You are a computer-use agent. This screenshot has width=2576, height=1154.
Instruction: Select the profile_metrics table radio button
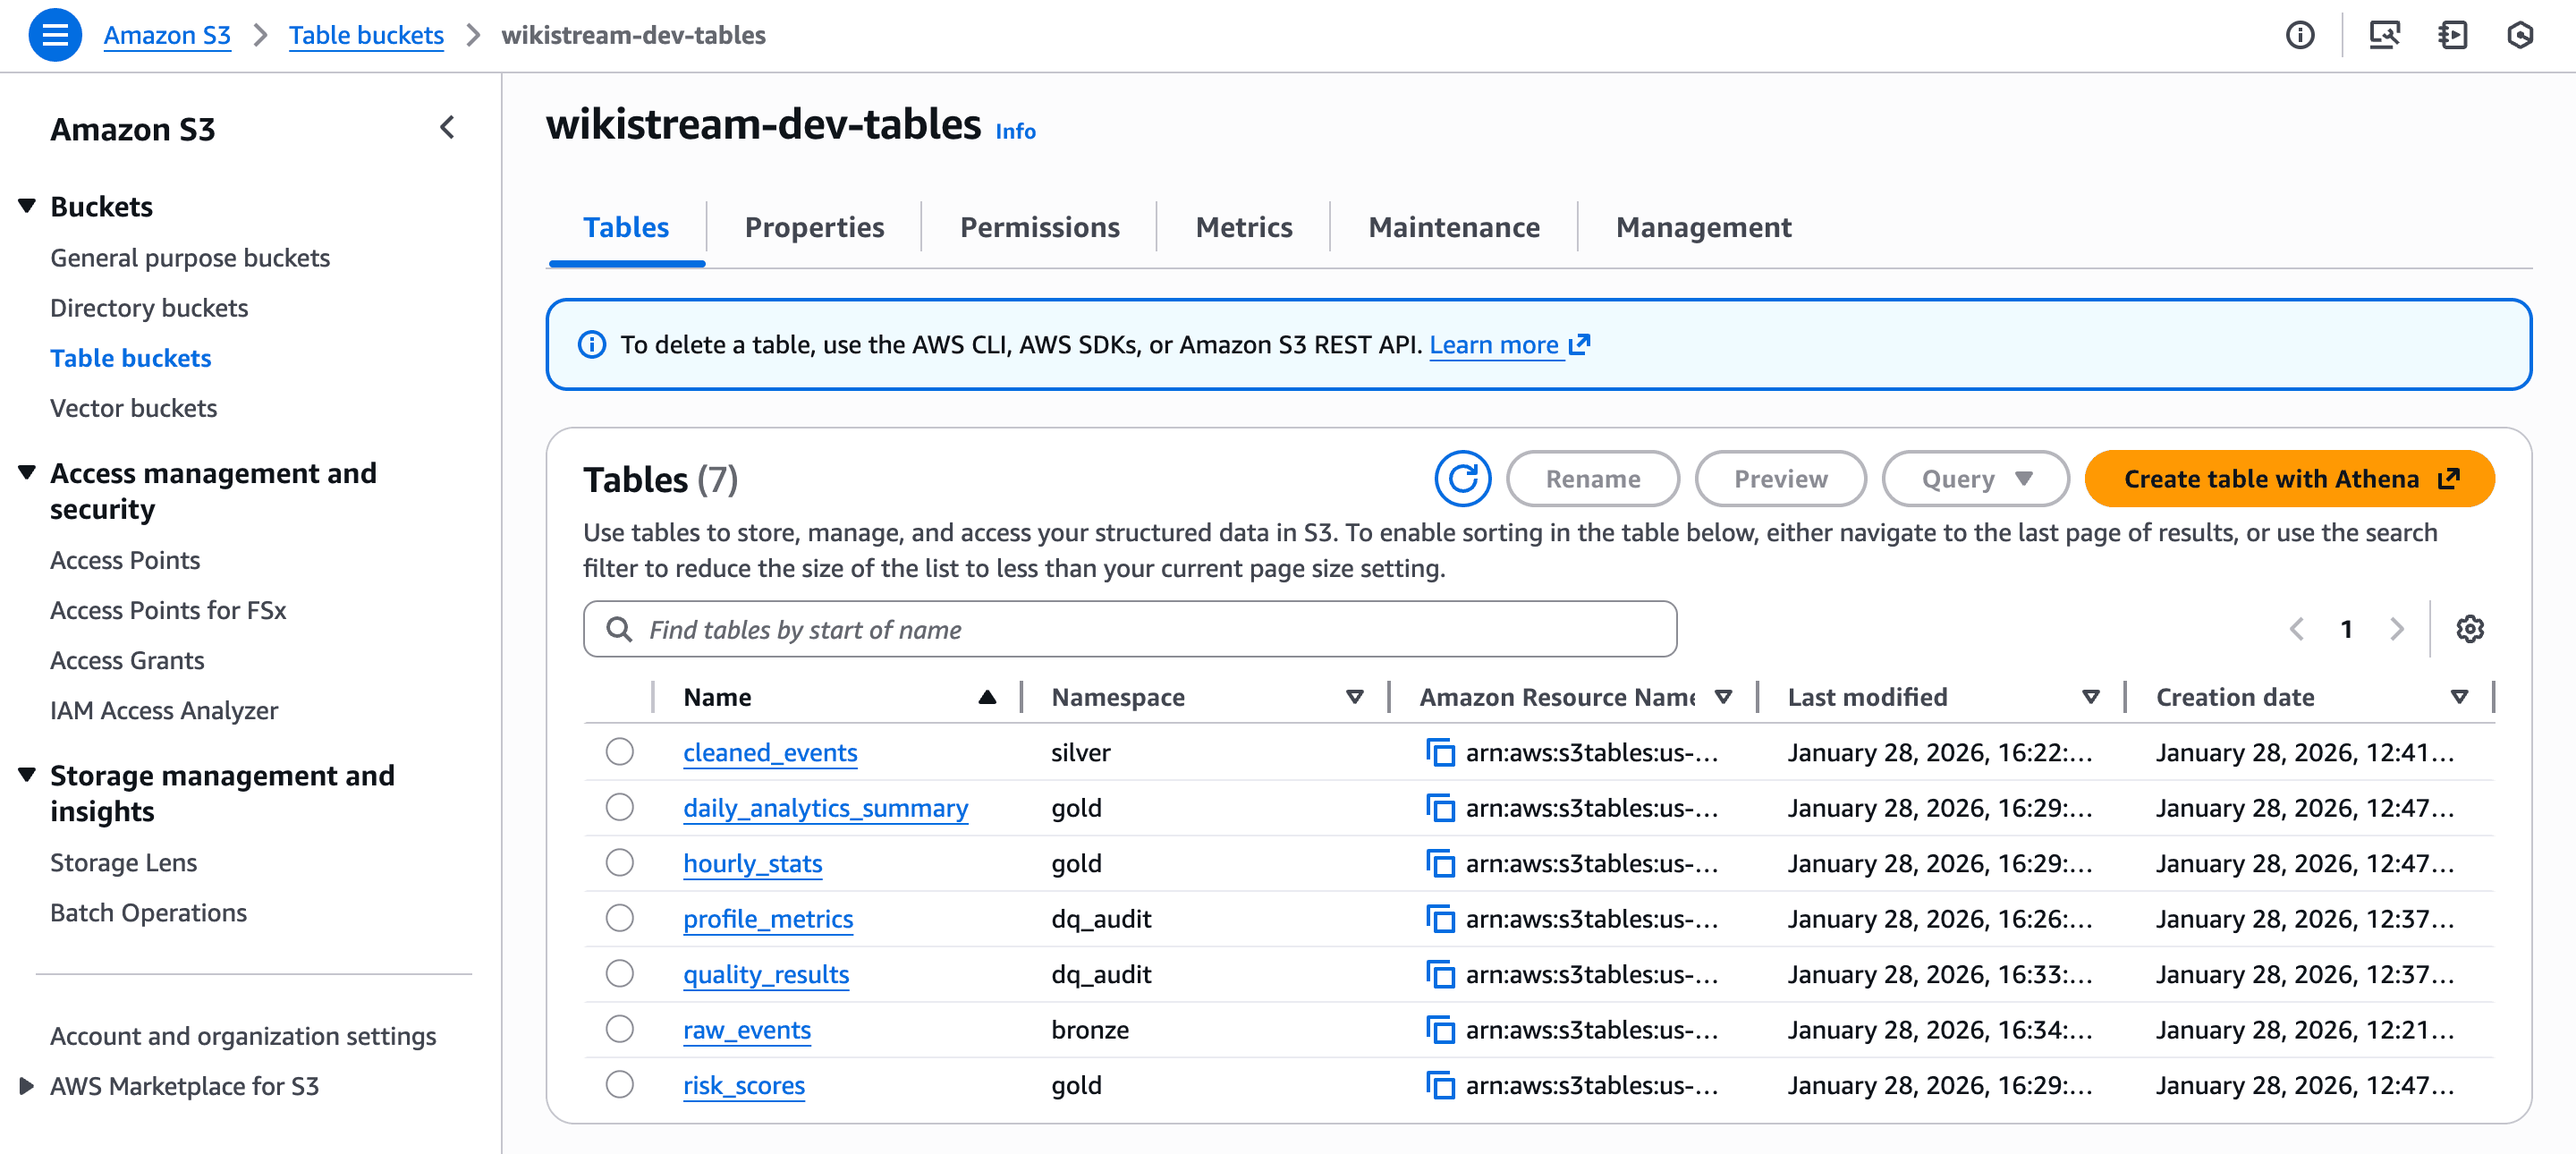coord(620,918)
